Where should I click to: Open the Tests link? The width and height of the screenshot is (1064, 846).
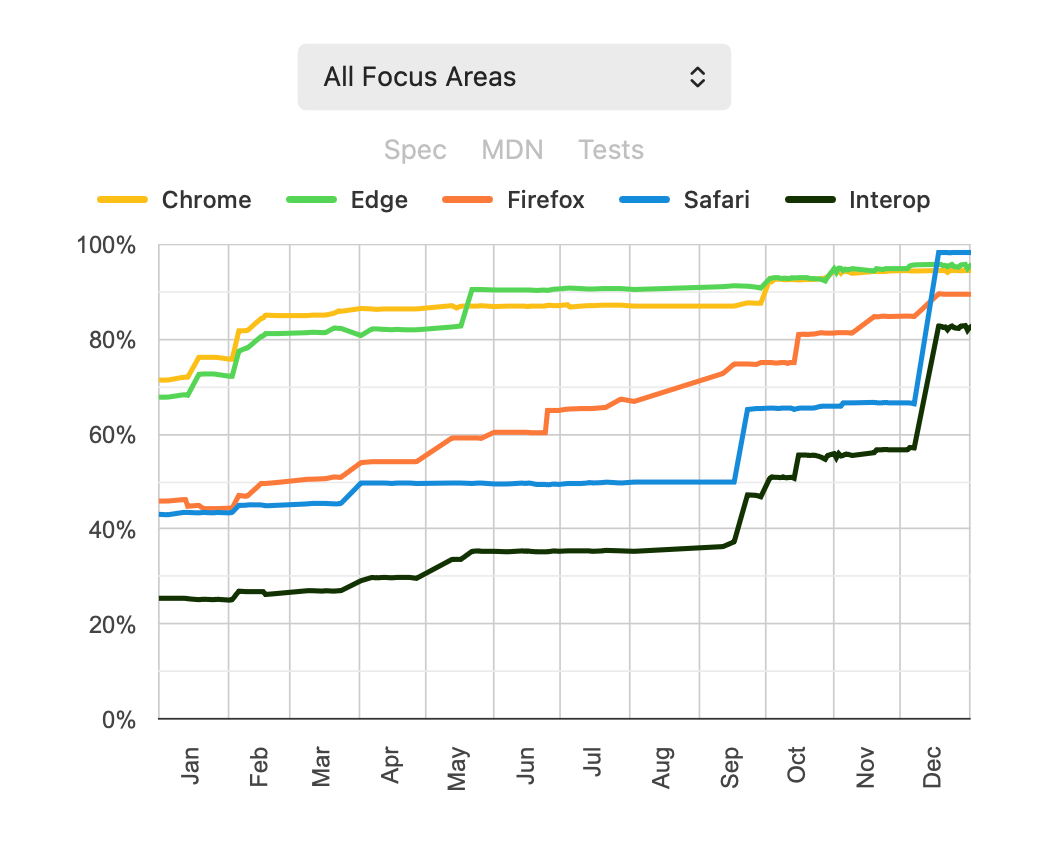pyautogui.click(x=611, y=150)
